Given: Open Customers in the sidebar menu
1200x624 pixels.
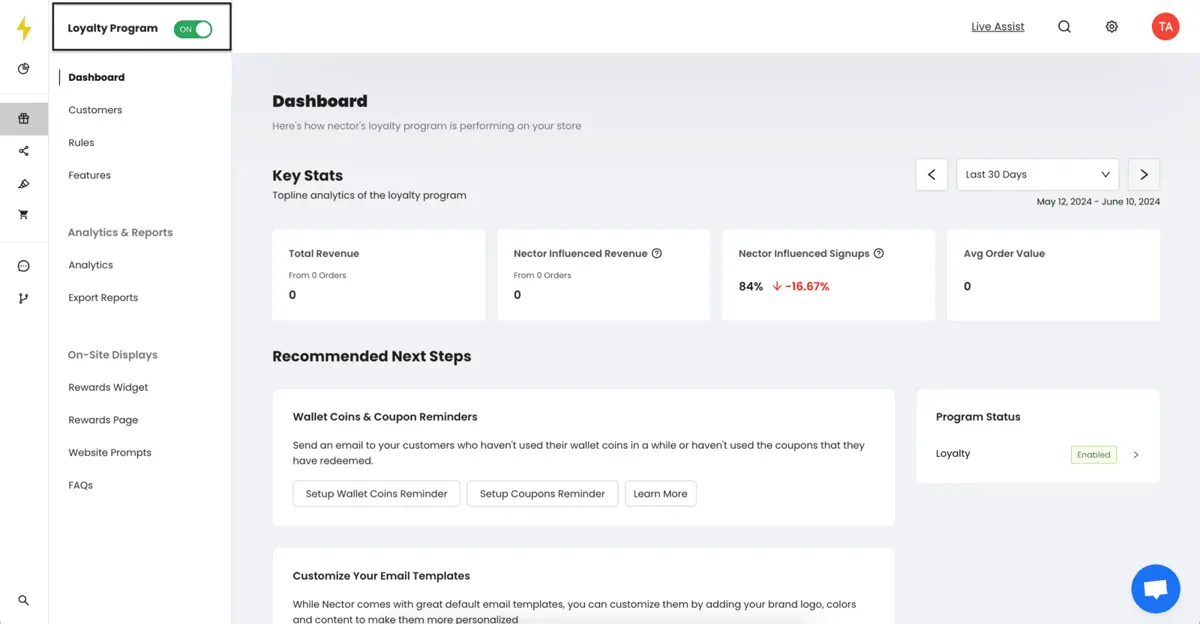Looking at the screenshot, I should pos(95,110).
